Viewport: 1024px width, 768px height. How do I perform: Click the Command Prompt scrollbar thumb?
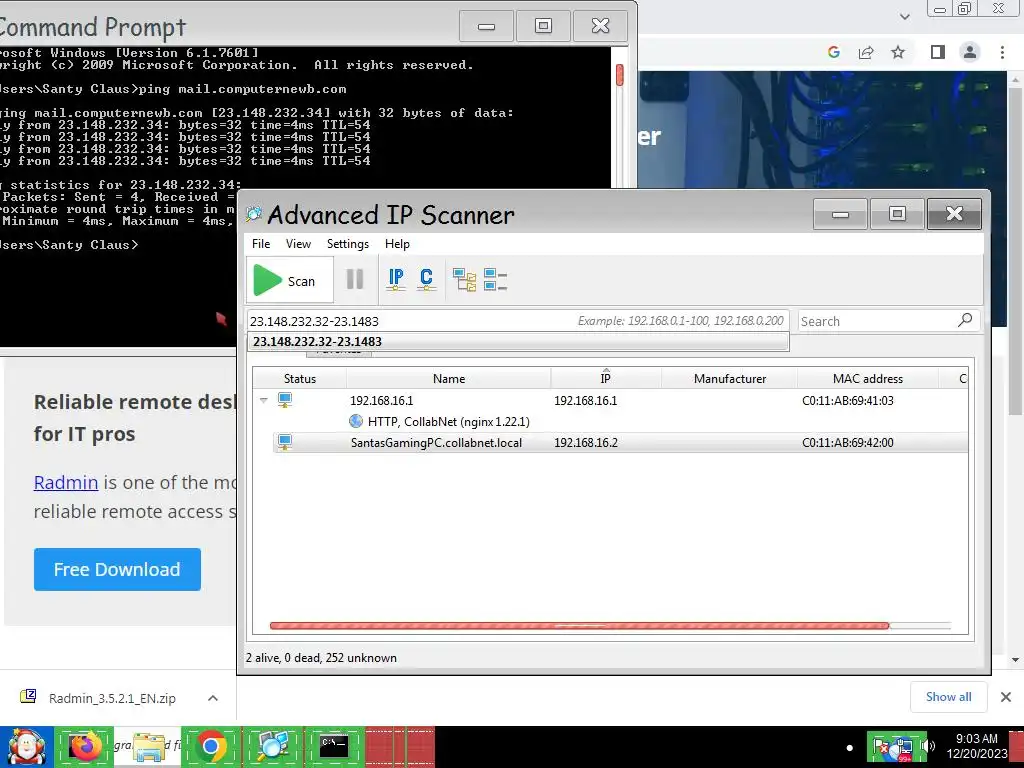[x=620, y=74]
